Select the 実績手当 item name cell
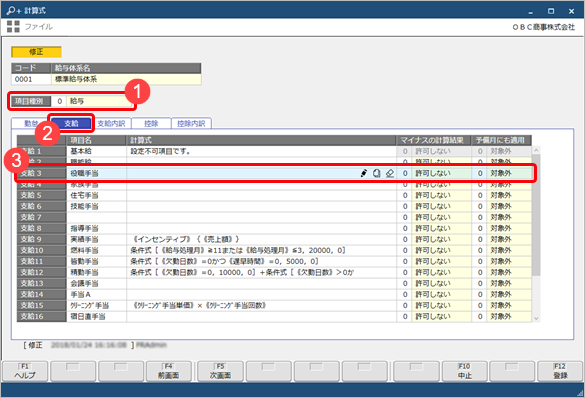585x398 pixels. [x=96, y=239]
